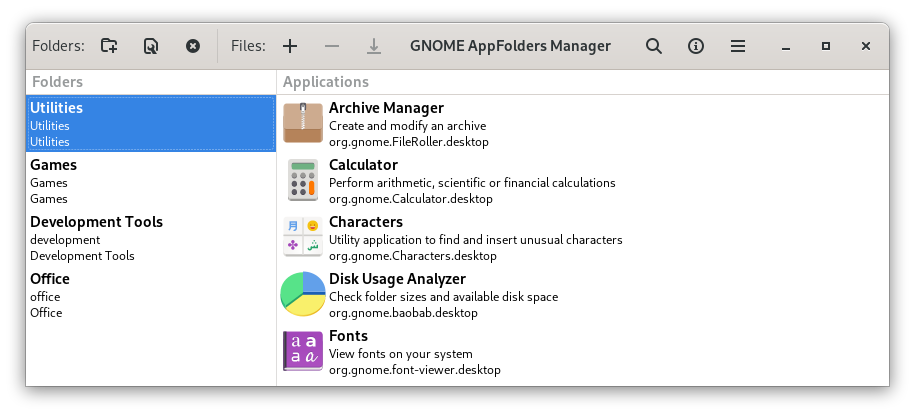The width and height of the screenshot is (915, 415).
Task: Click lowercase 'development' folder id text
Action: point(65,240)
